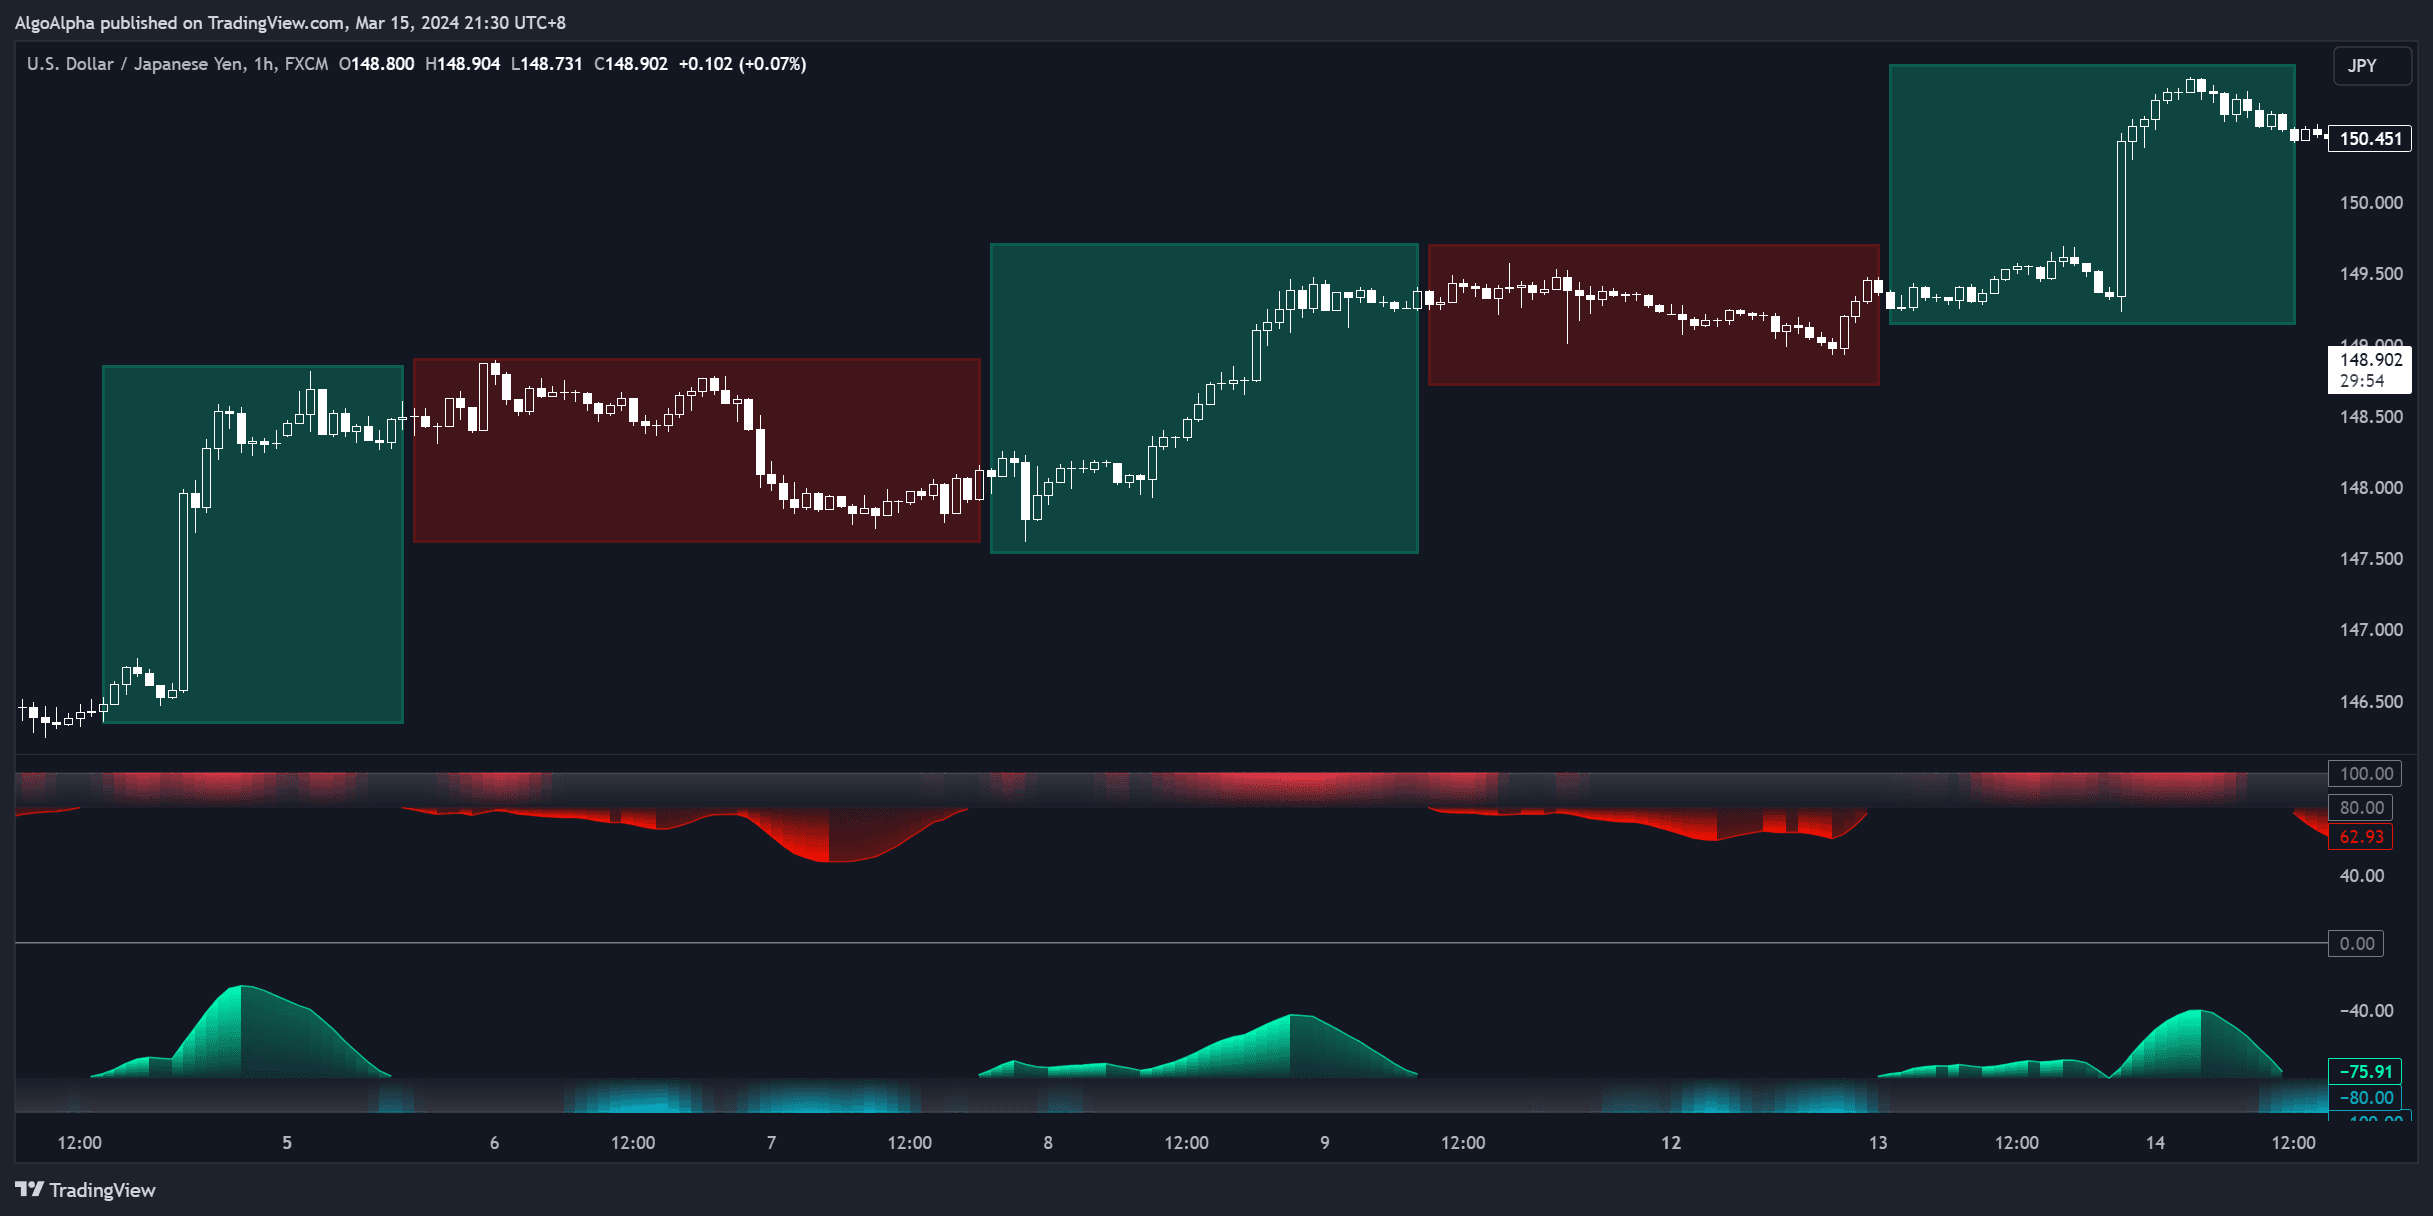
Task: Click the O148.800 open value in the legend
Action: (372, 63)
